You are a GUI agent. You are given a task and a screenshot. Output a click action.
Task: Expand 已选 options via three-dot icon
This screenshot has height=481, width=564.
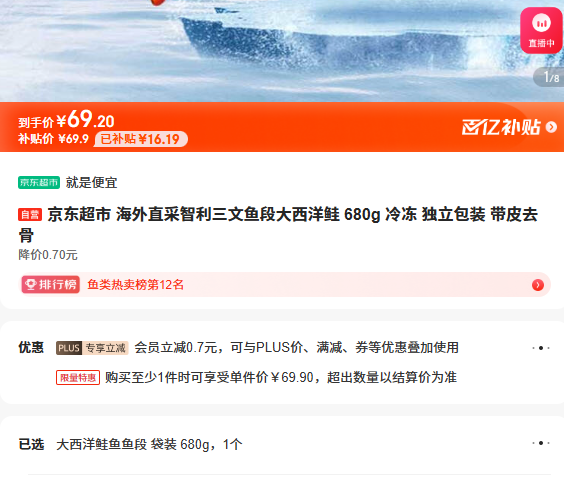[x=541, y=443]
